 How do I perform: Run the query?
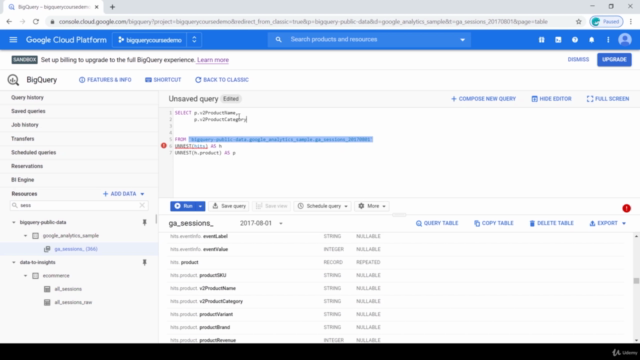tap(183, 206)
